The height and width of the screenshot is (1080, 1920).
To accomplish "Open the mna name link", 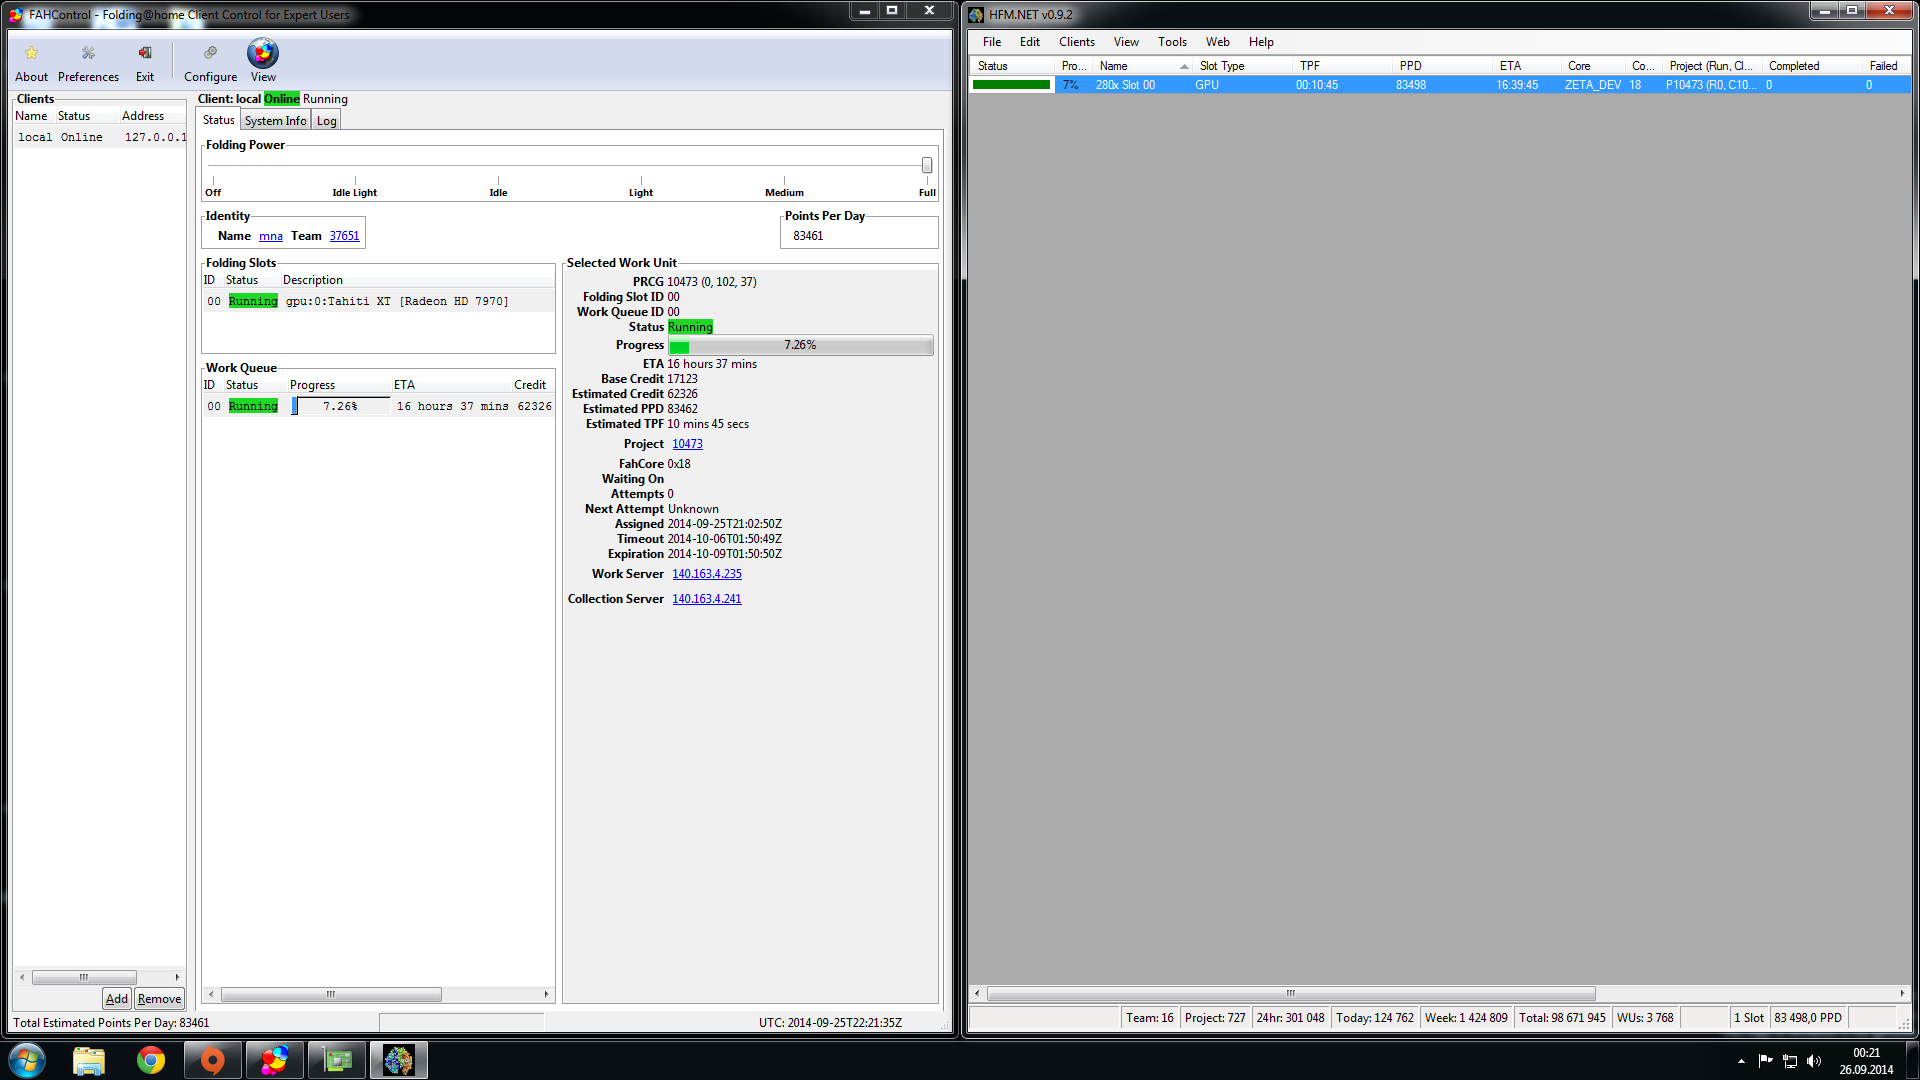I will tap(271, 236).
